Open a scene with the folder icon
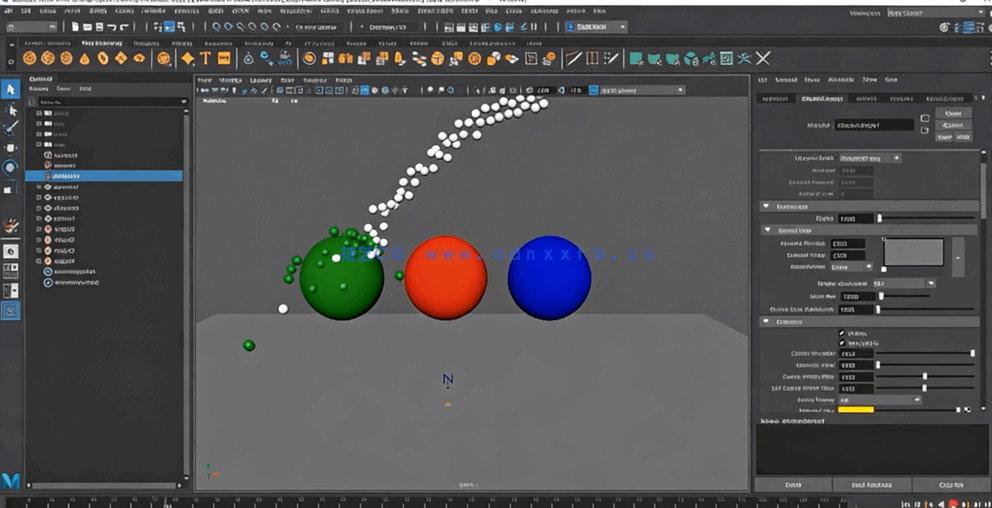This screenshot has width=992, height=508. [x=88, y=27]
